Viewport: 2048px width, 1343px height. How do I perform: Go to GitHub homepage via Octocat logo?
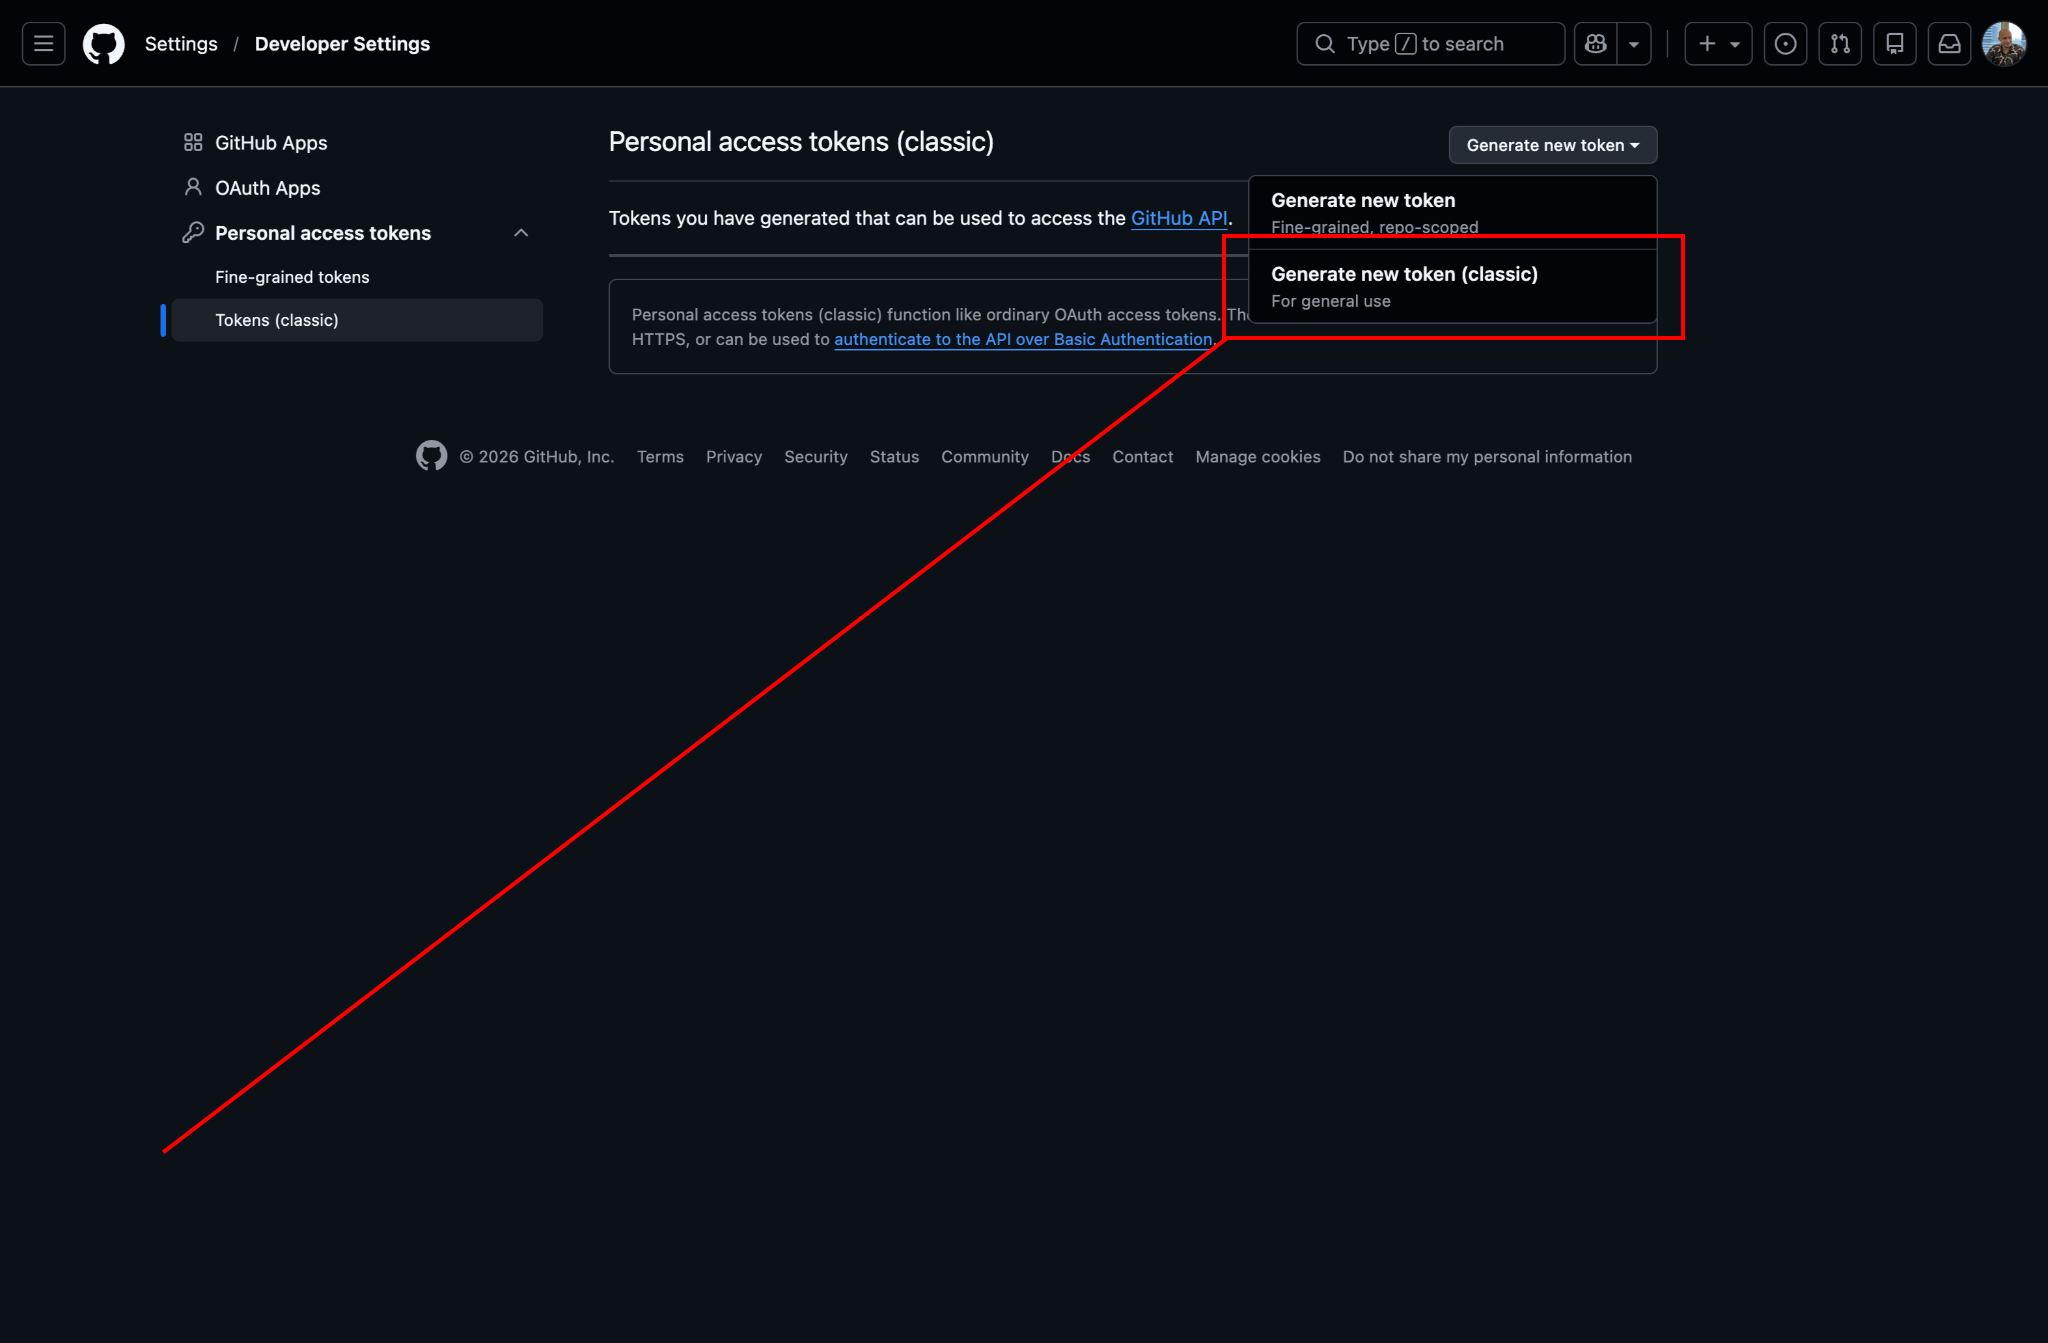pyautogui.click(x=104, y=44)
